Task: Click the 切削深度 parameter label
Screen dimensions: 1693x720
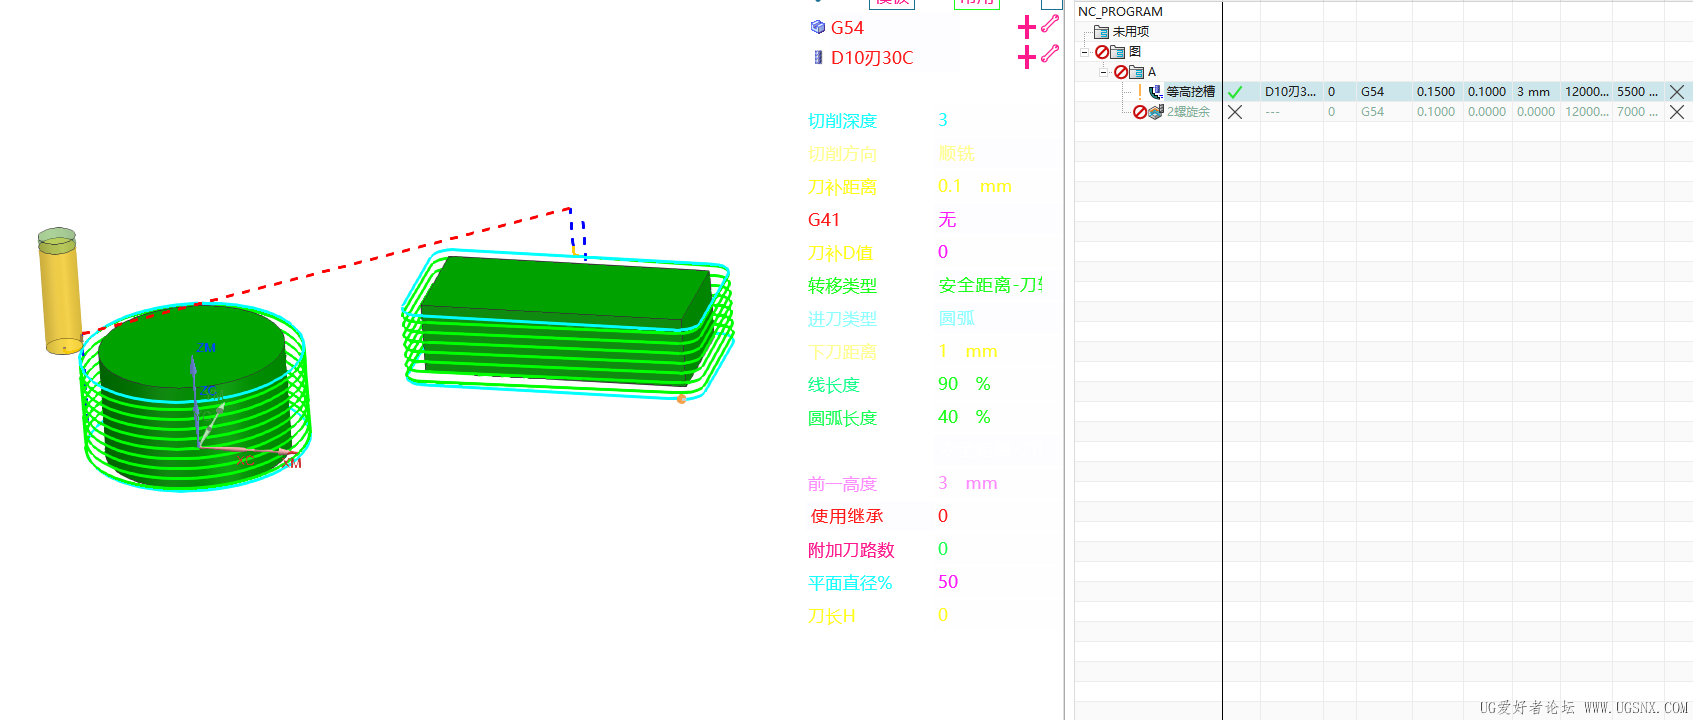Action: click(842, 121)
